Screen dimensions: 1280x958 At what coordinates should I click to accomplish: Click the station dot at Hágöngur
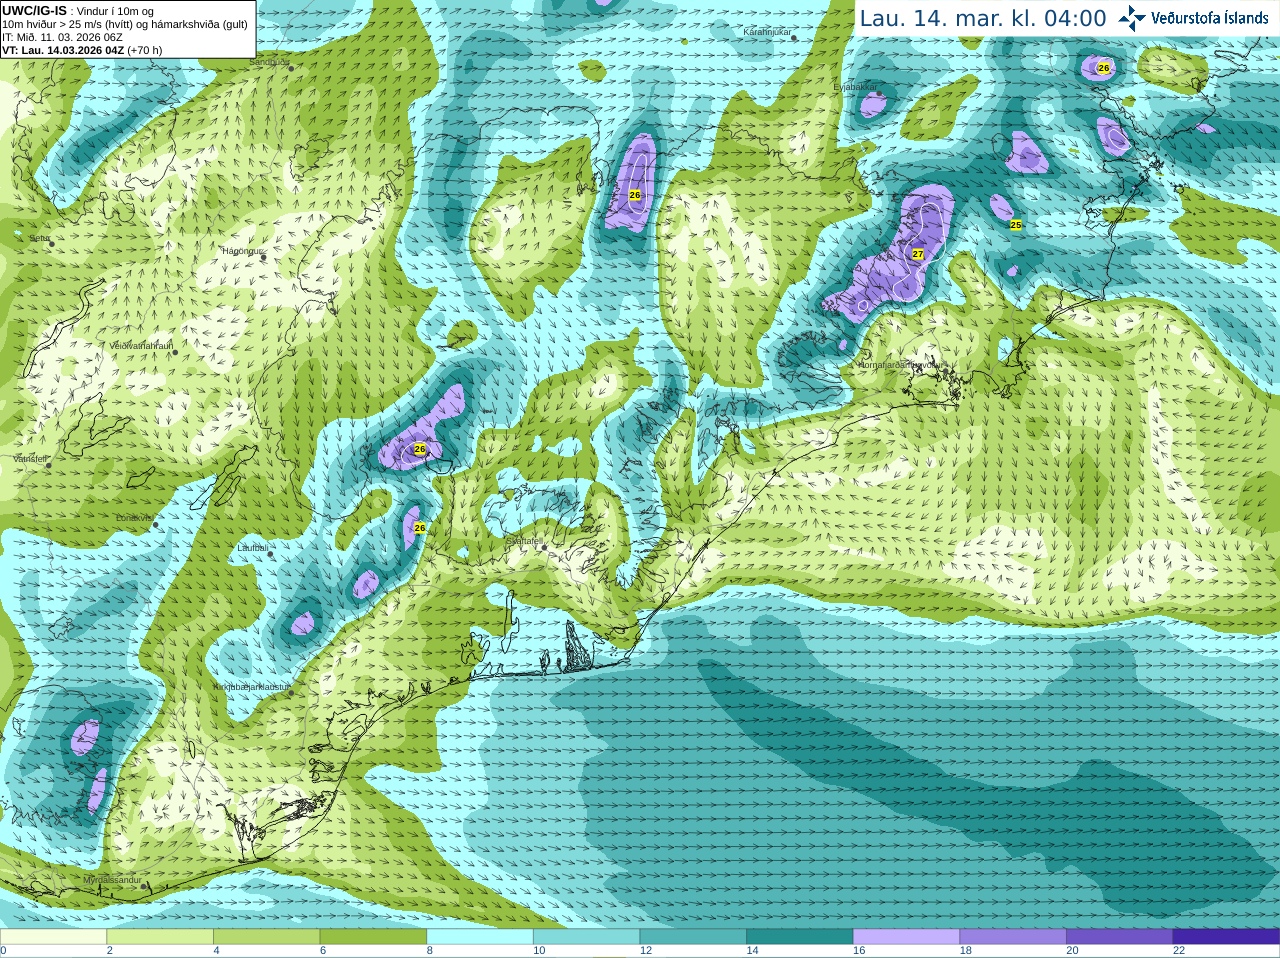click(263, 257)
